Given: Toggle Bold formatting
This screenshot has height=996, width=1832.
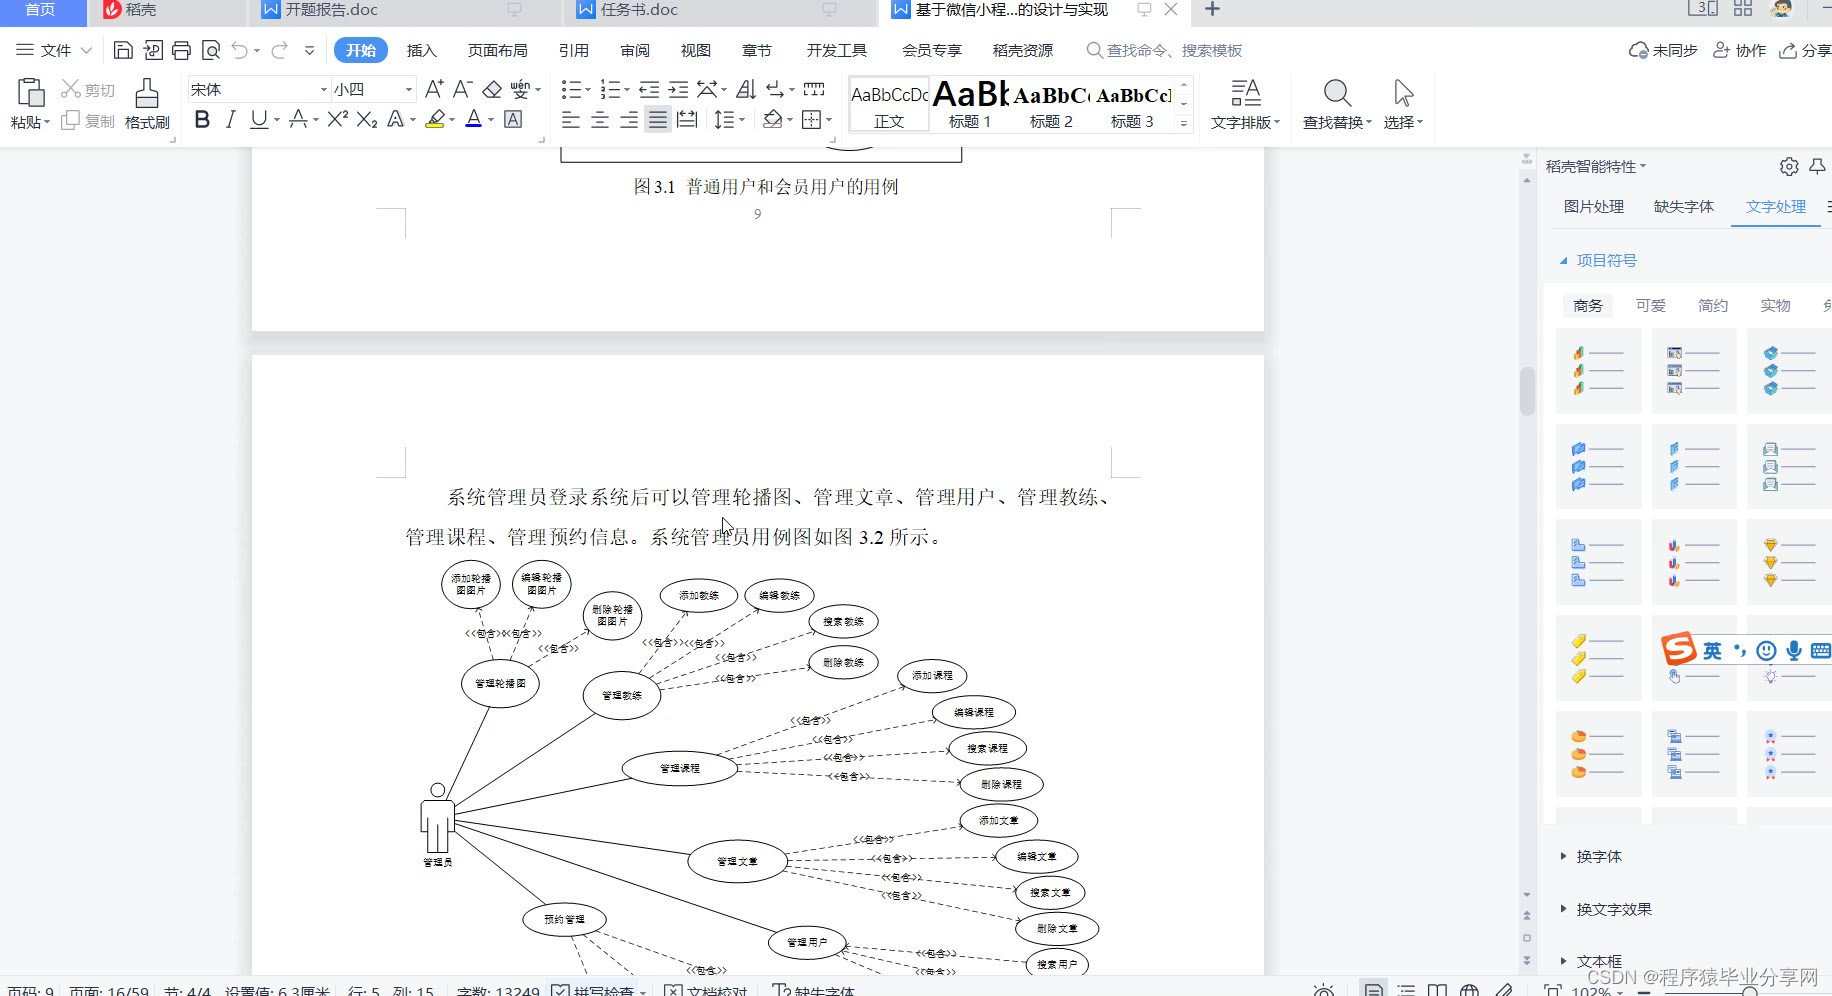Looking at the screenshot, I should [202, 119].
